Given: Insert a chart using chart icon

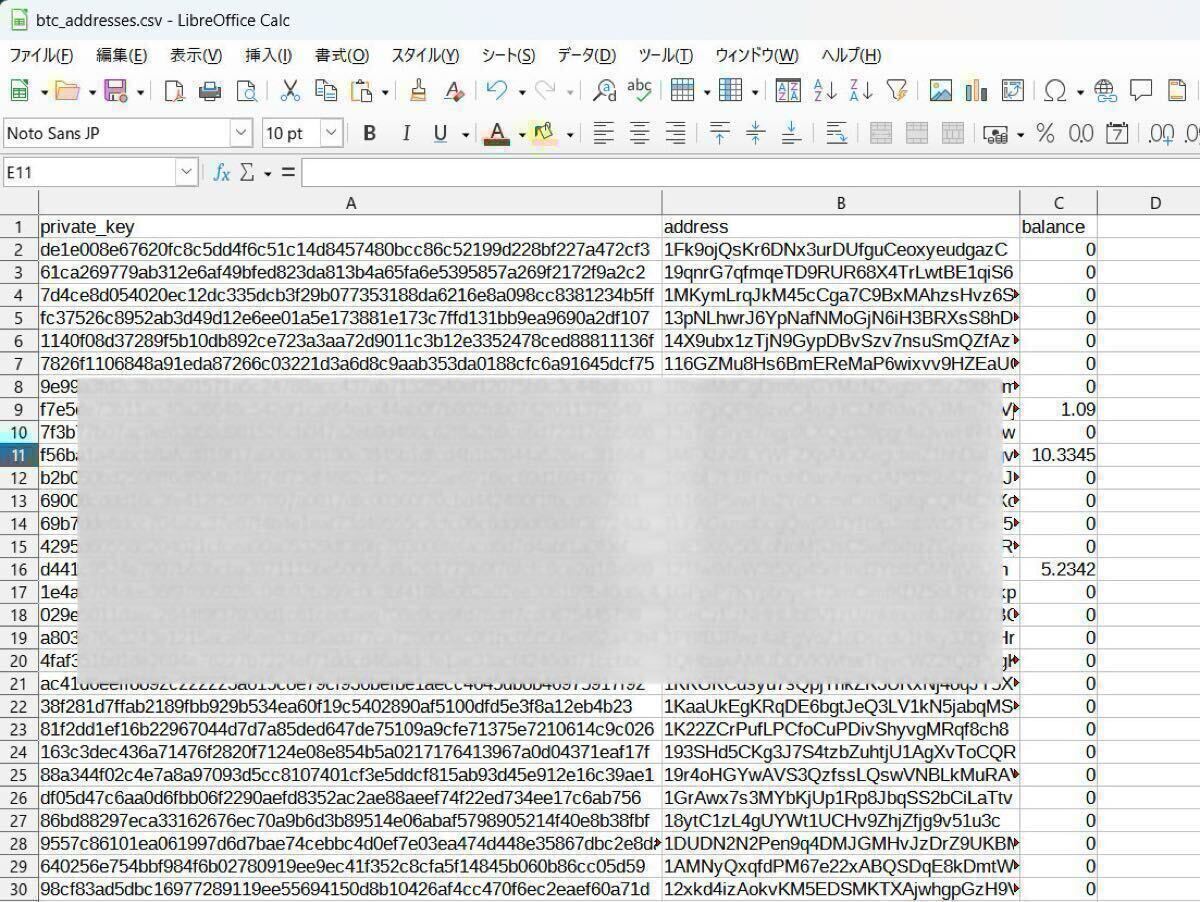Looking at the screenshot, I should pyautogui.click(x=976, y=92).
